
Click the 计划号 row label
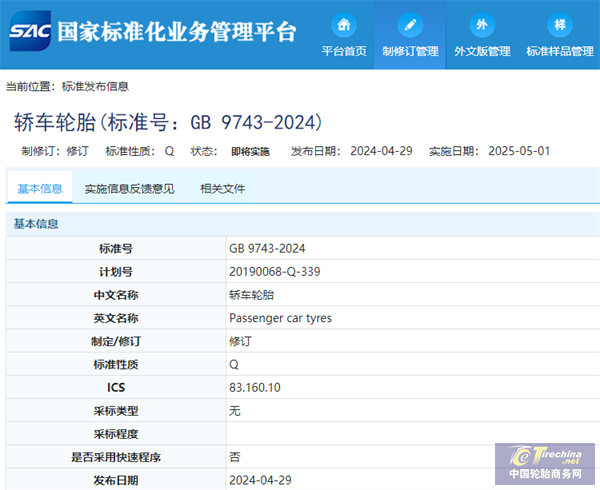tap(116, 272)
